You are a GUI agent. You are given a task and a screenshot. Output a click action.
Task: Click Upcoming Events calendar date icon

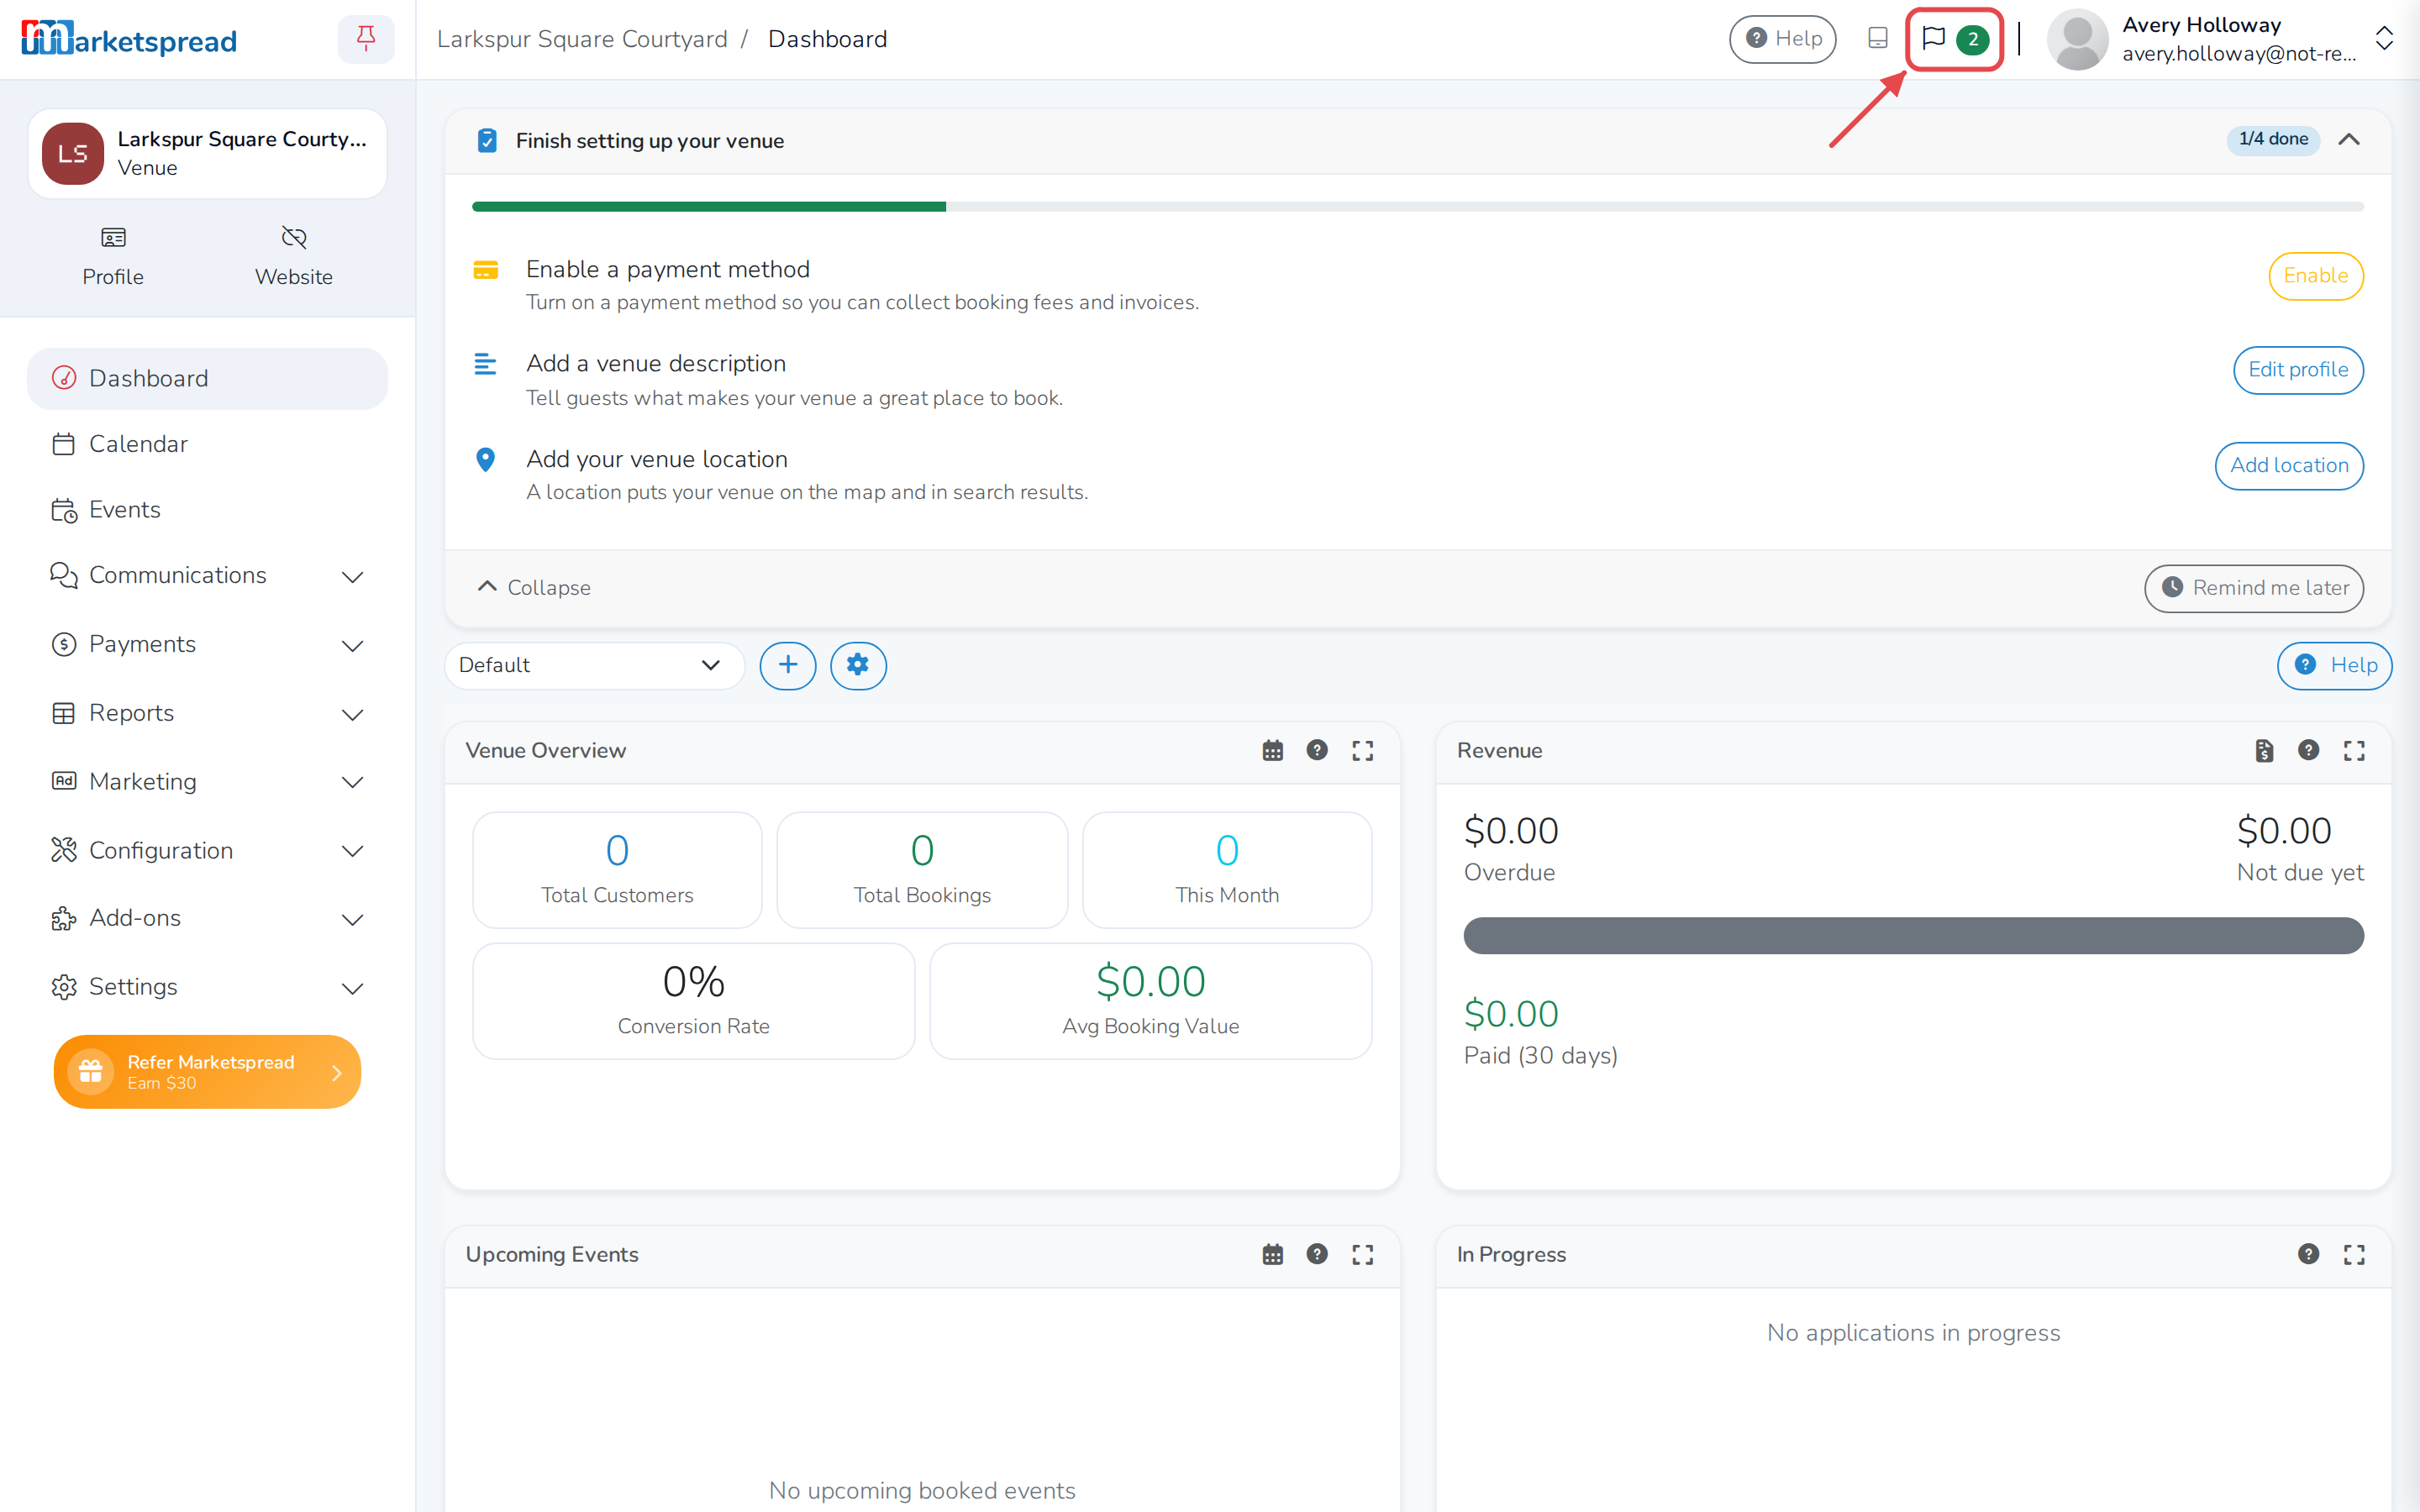coord(1272,1254)
